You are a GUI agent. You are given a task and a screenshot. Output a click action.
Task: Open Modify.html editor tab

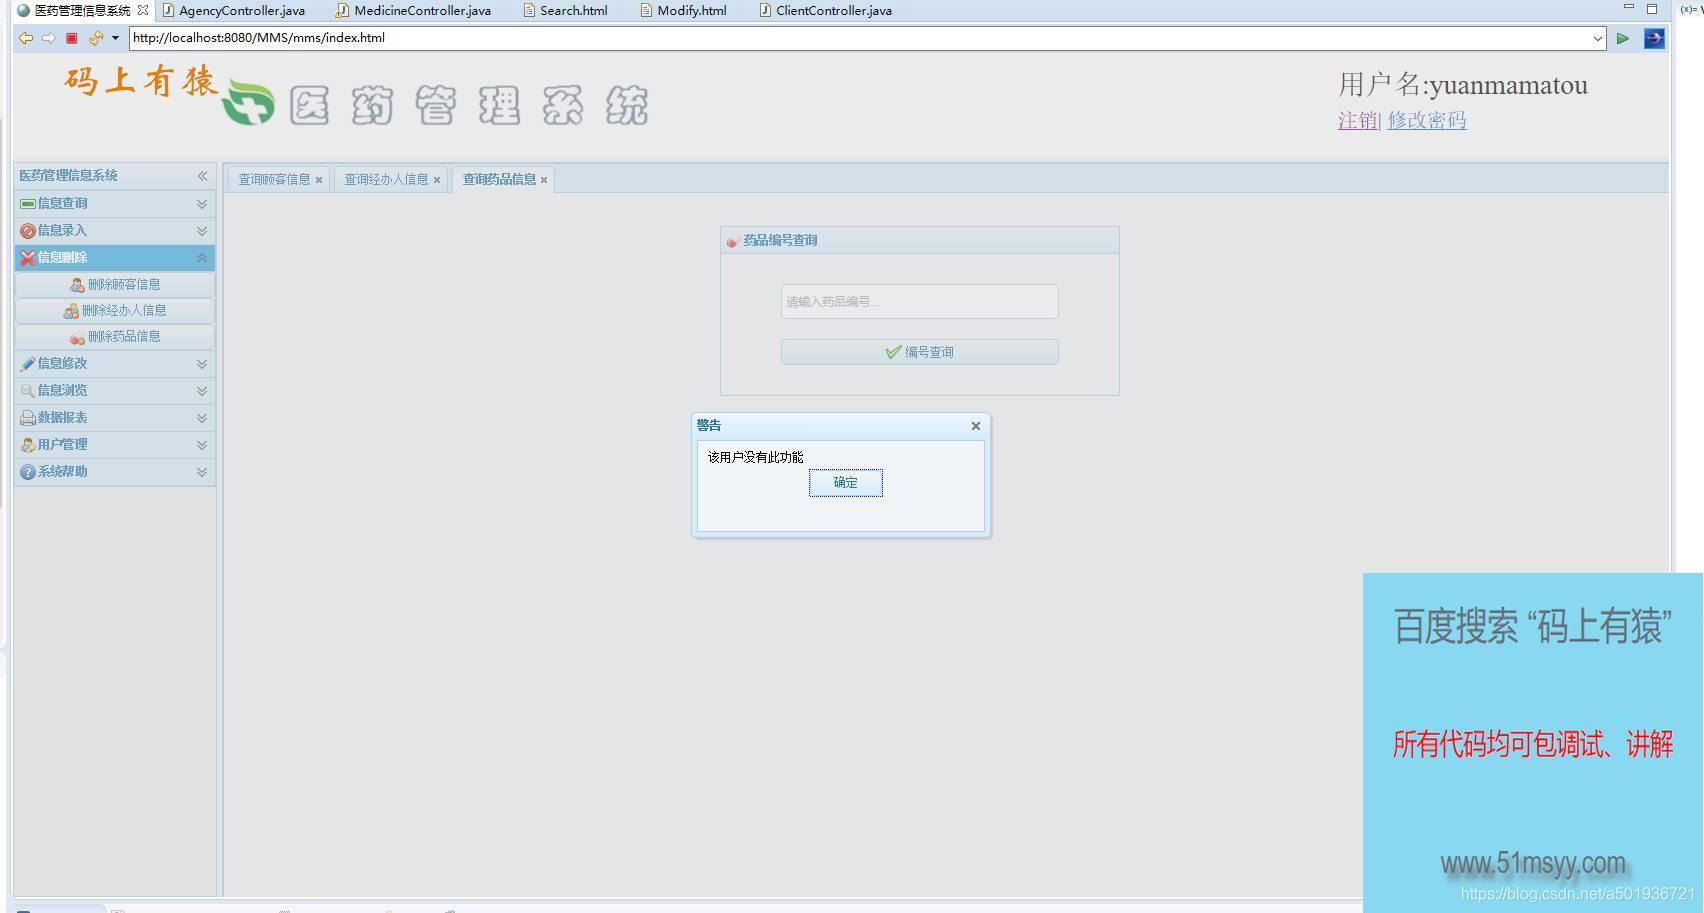[x=684, y=10]
